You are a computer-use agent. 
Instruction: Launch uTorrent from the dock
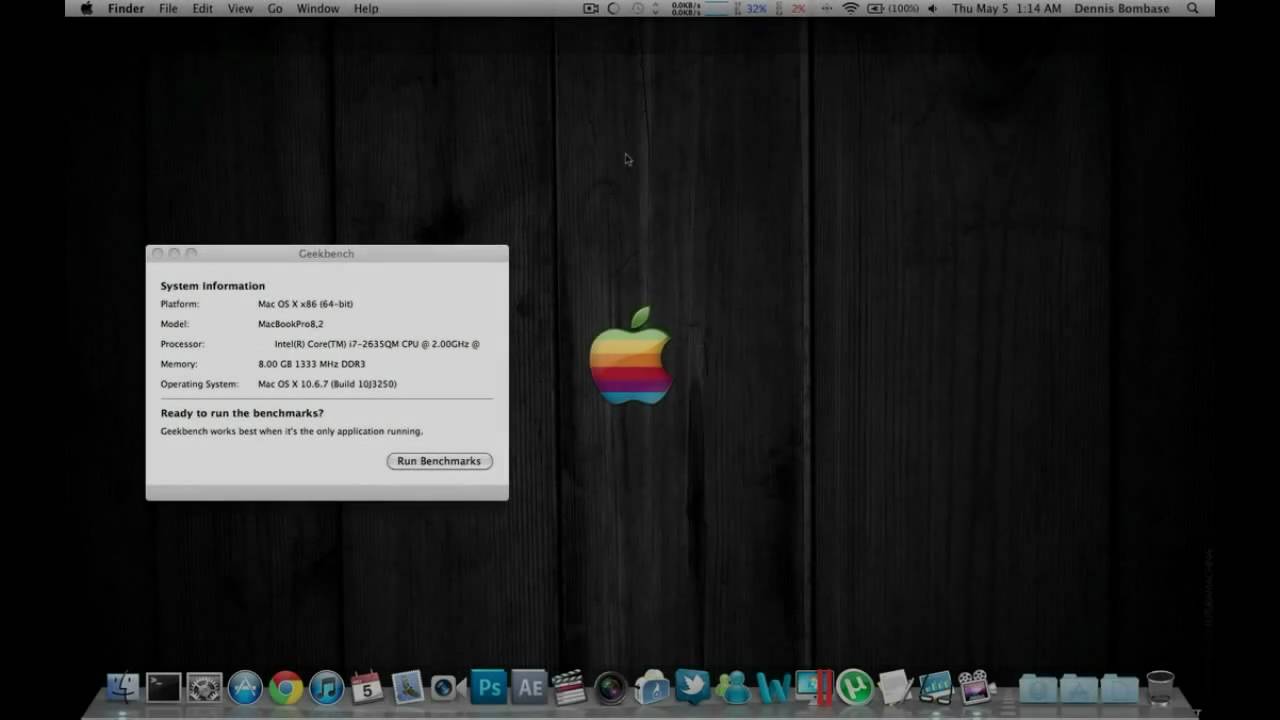click(855, 687)
